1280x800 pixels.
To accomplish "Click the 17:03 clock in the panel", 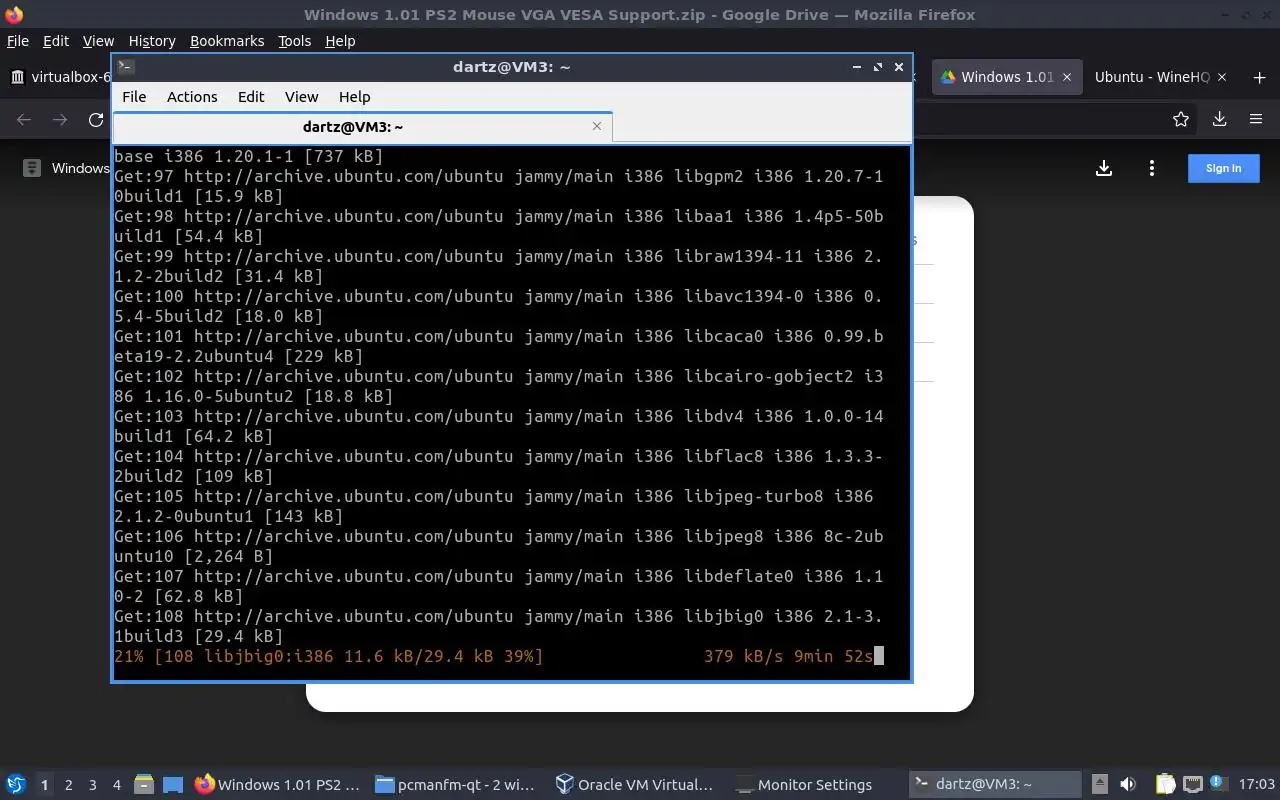I will (1256, 785).
